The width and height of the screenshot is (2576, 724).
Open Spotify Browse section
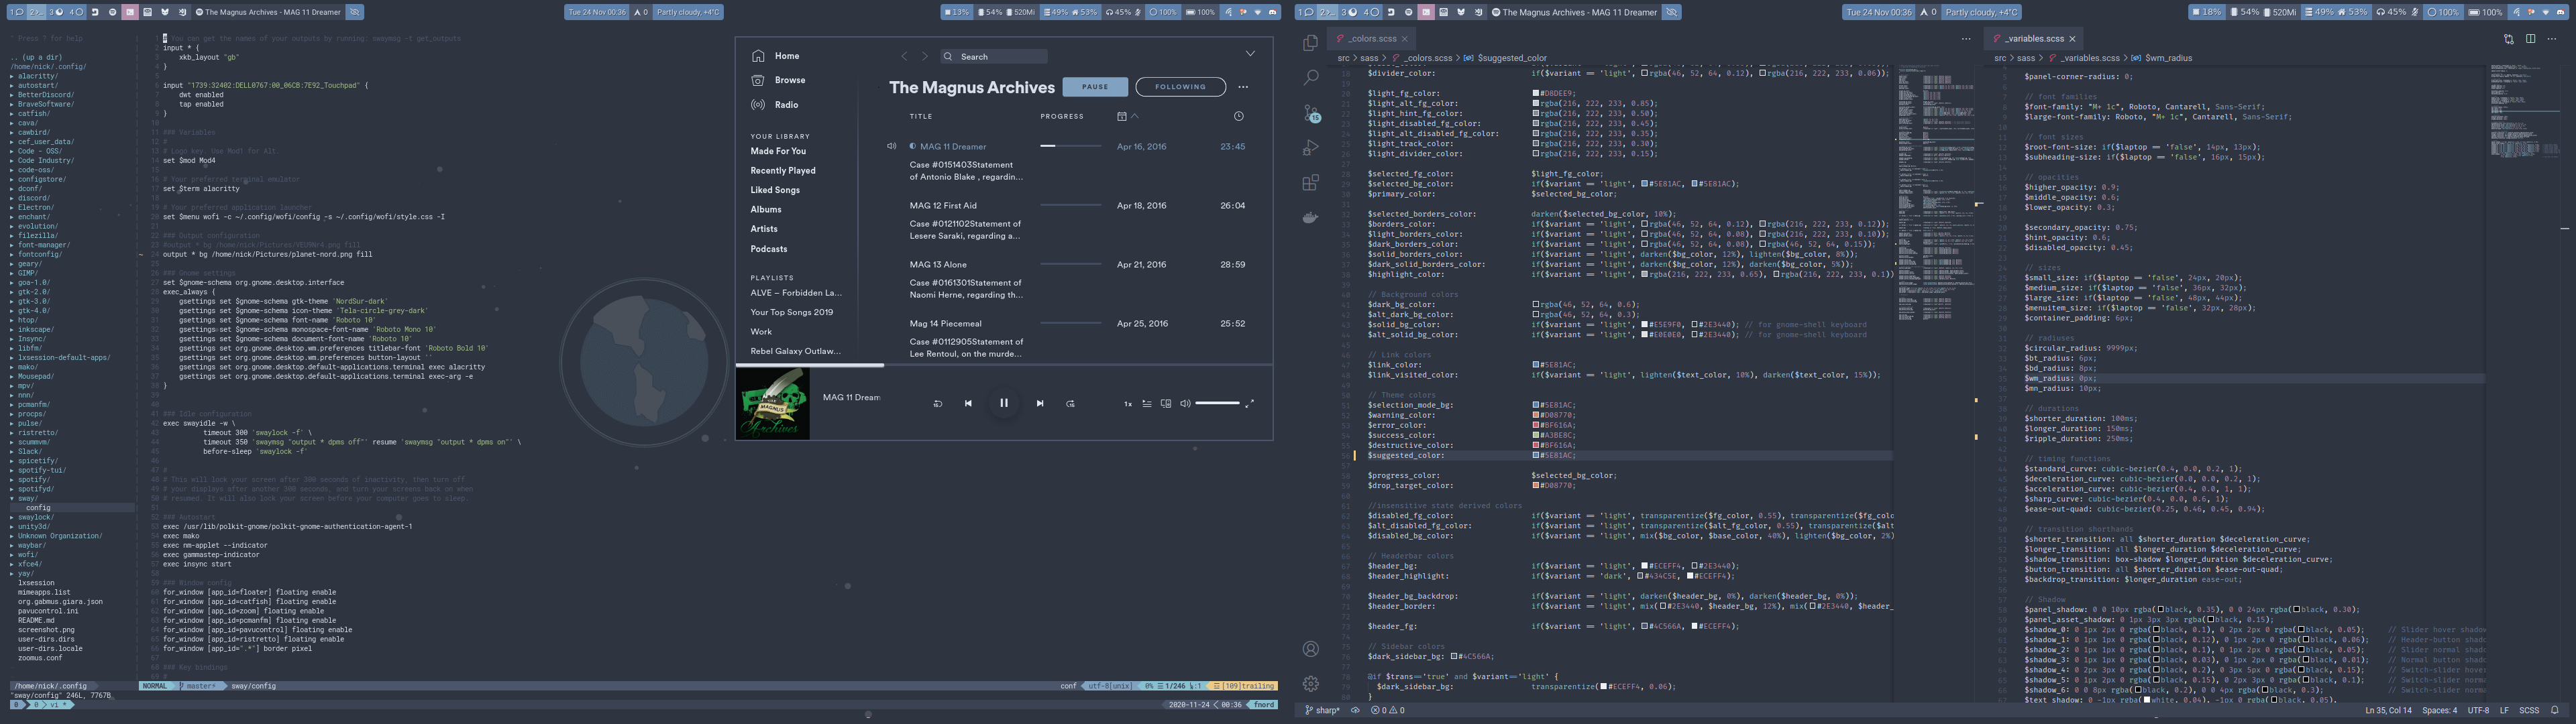pyautogui.click(x=778, y=80)
